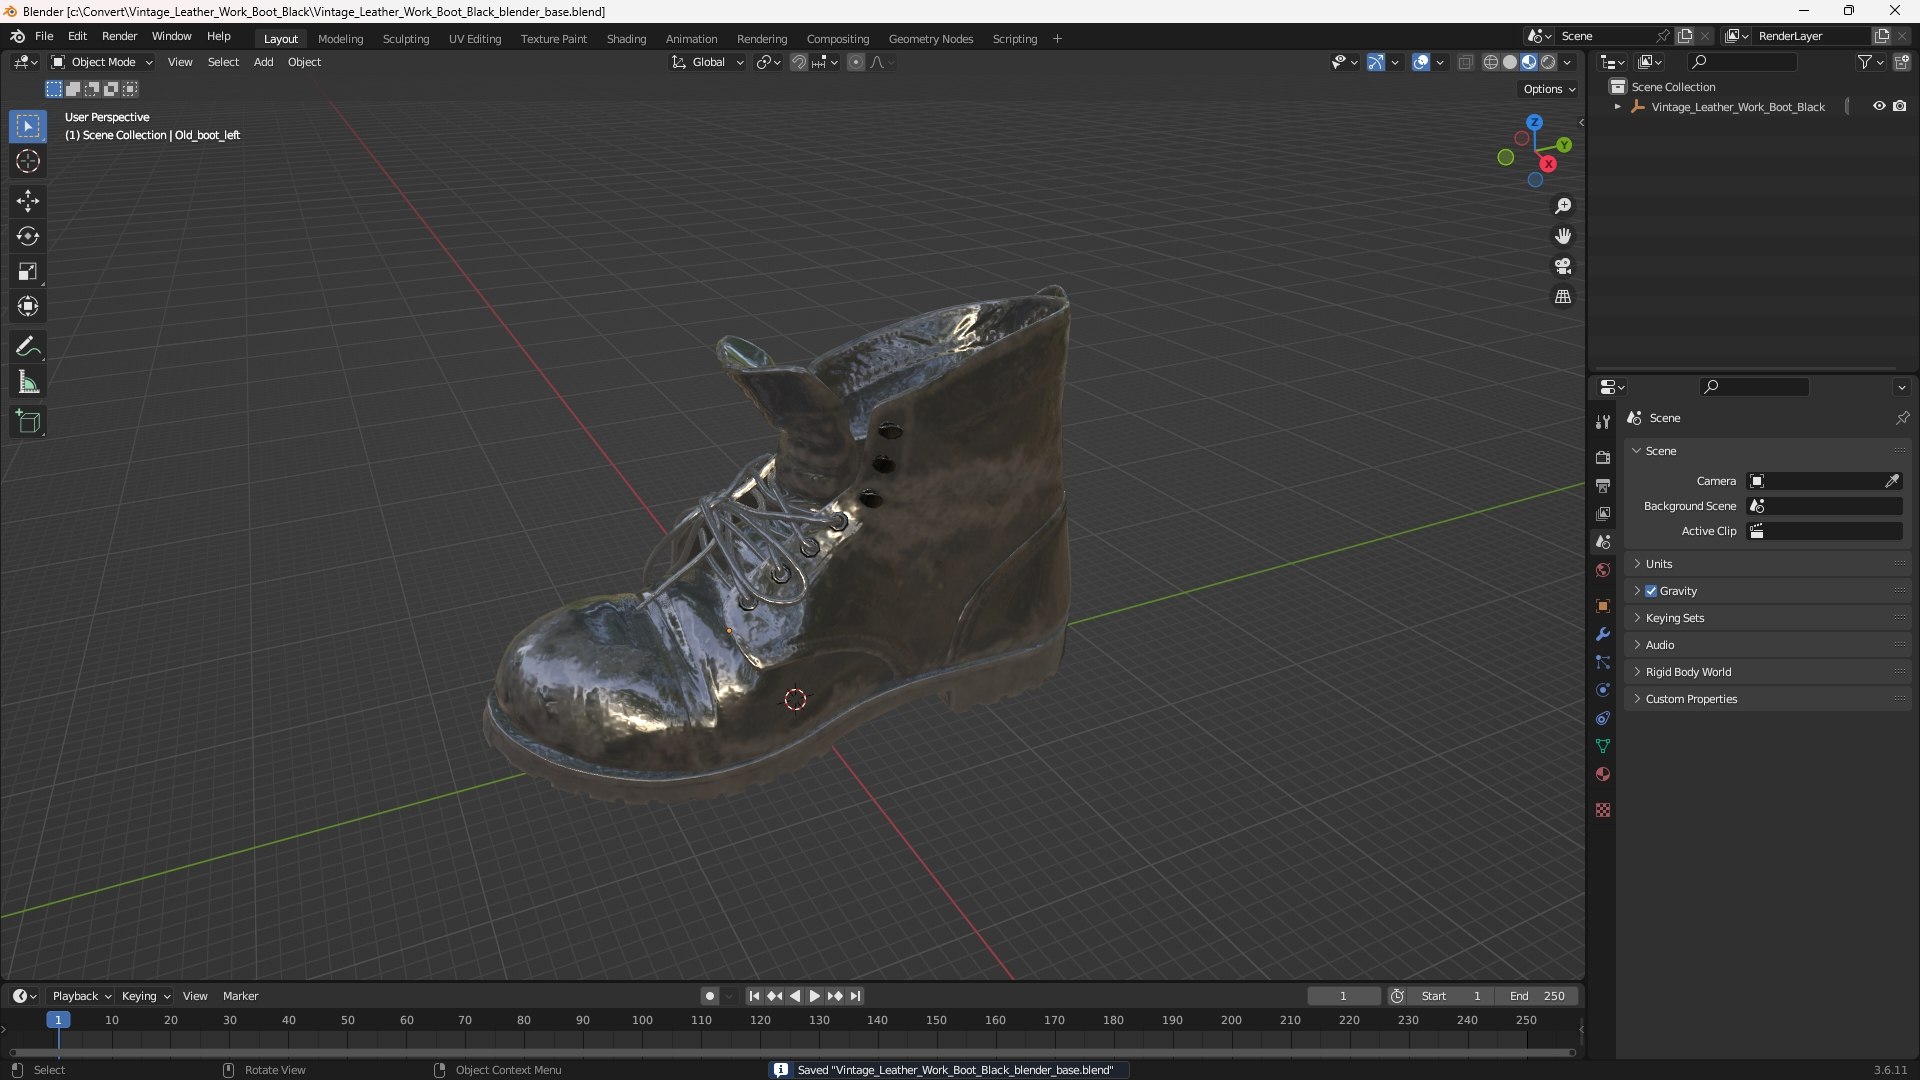This screenshot has width=1920, height=1080.
Task: Select the Transform tool
Action: [28, 306]
